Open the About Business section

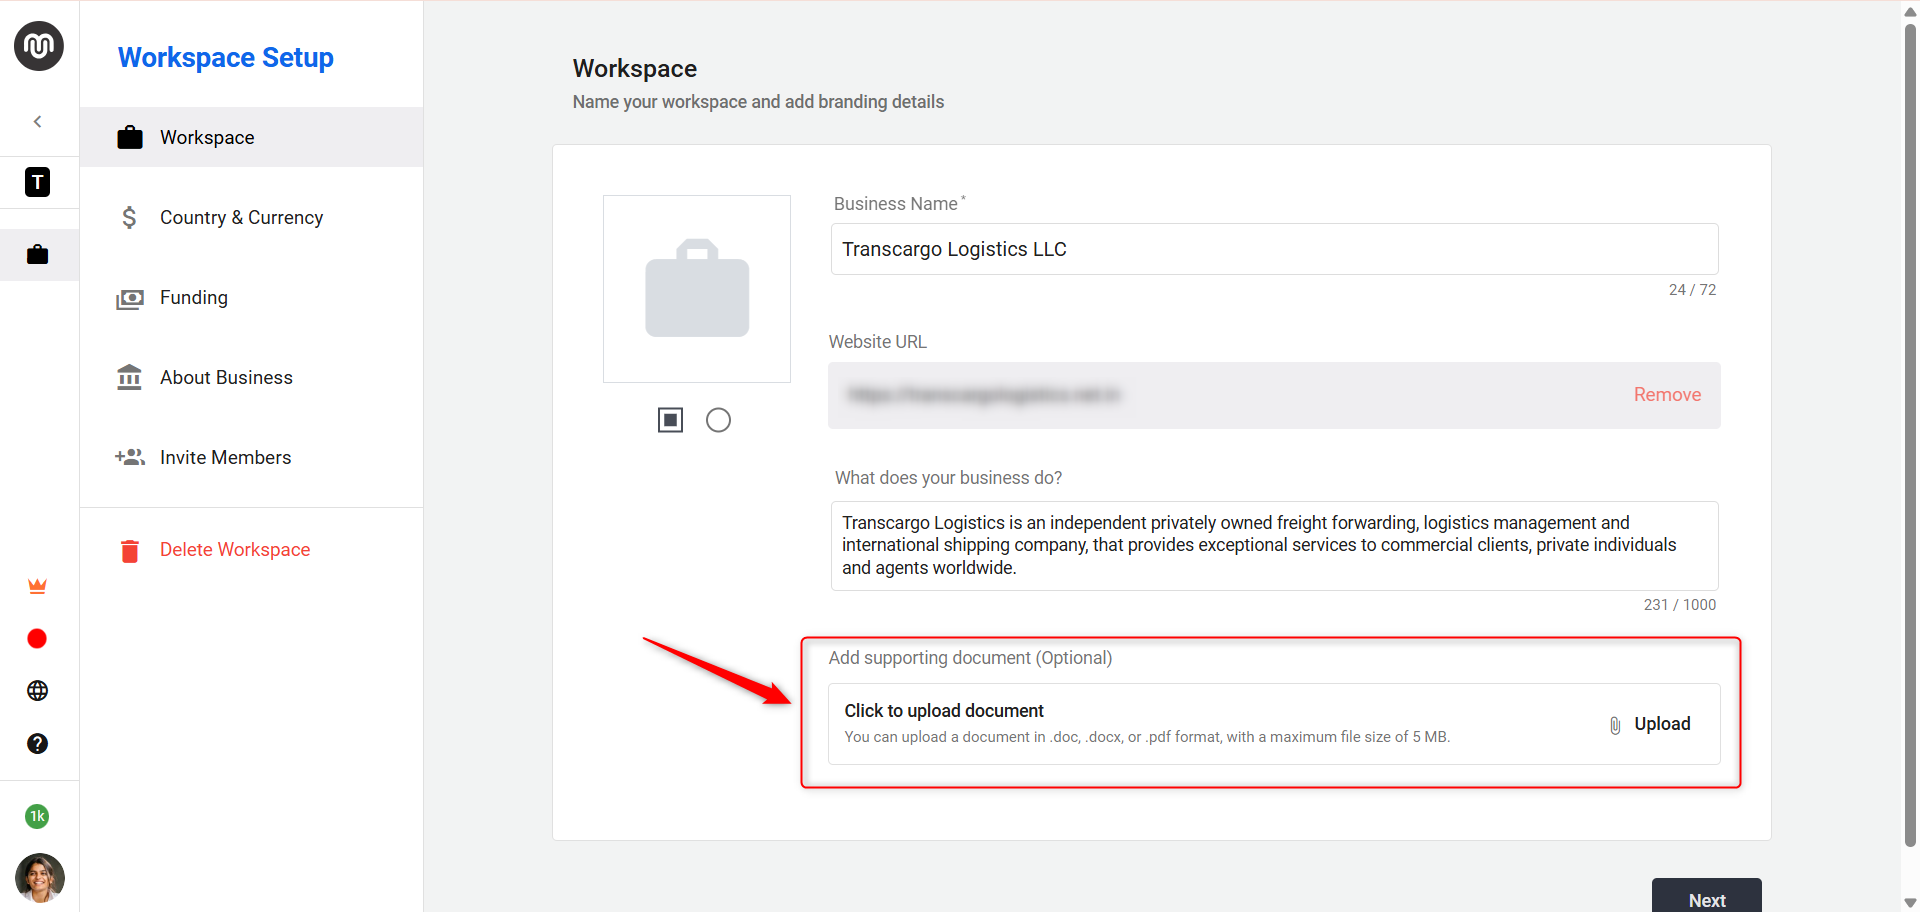252,377
